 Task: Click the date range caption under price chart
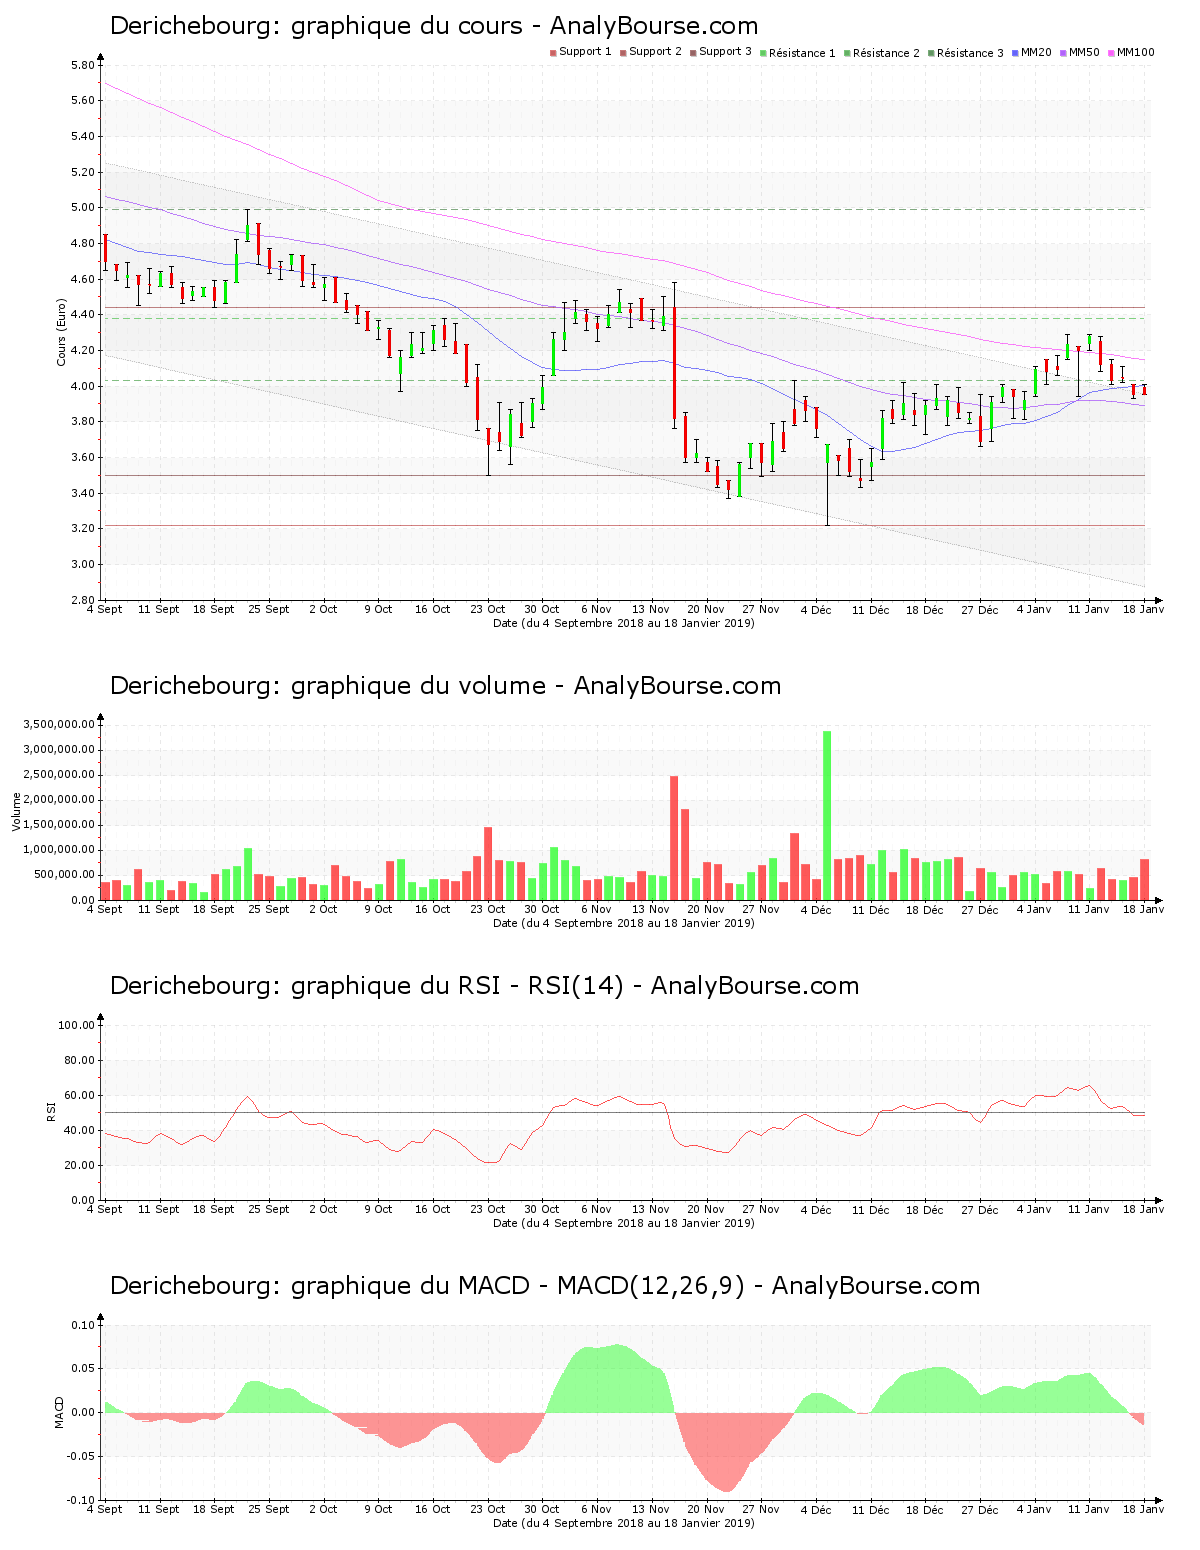coord(624,623)
